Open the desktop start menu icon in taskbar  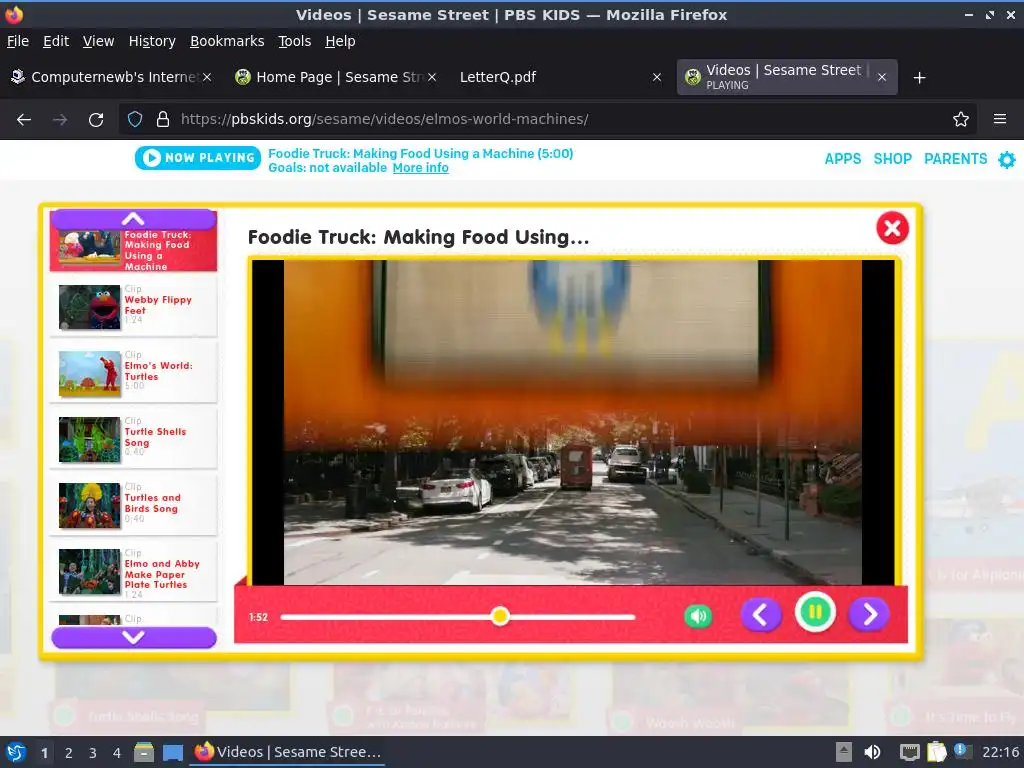coord(16,752)
